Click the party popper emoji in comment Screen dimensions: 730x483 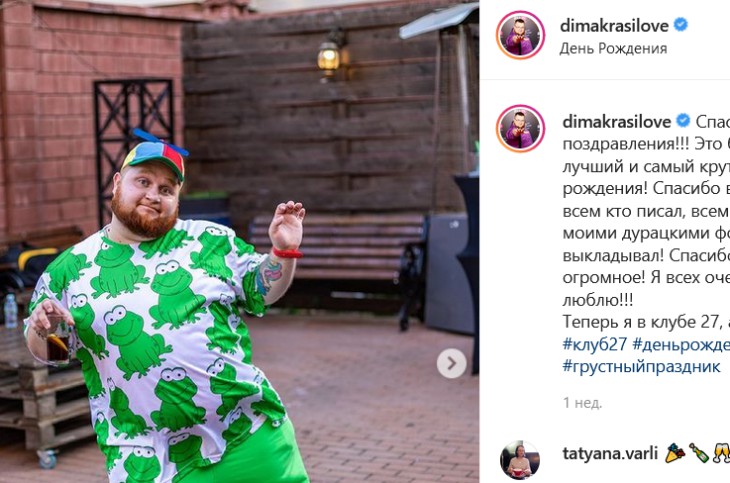675,453
